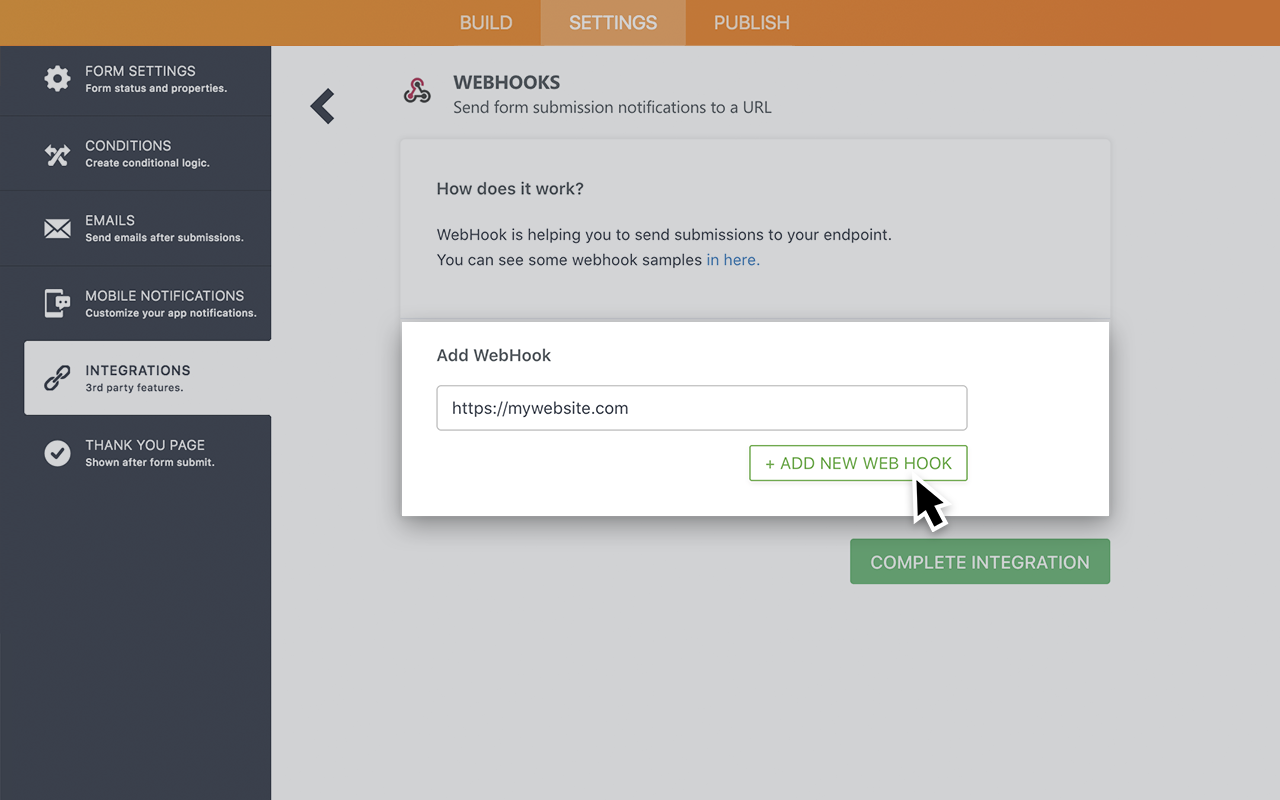Viewport: 1280px width, 800px height.
Task: Click the Conditions crossed-tools icon
Action: (57, 152)
